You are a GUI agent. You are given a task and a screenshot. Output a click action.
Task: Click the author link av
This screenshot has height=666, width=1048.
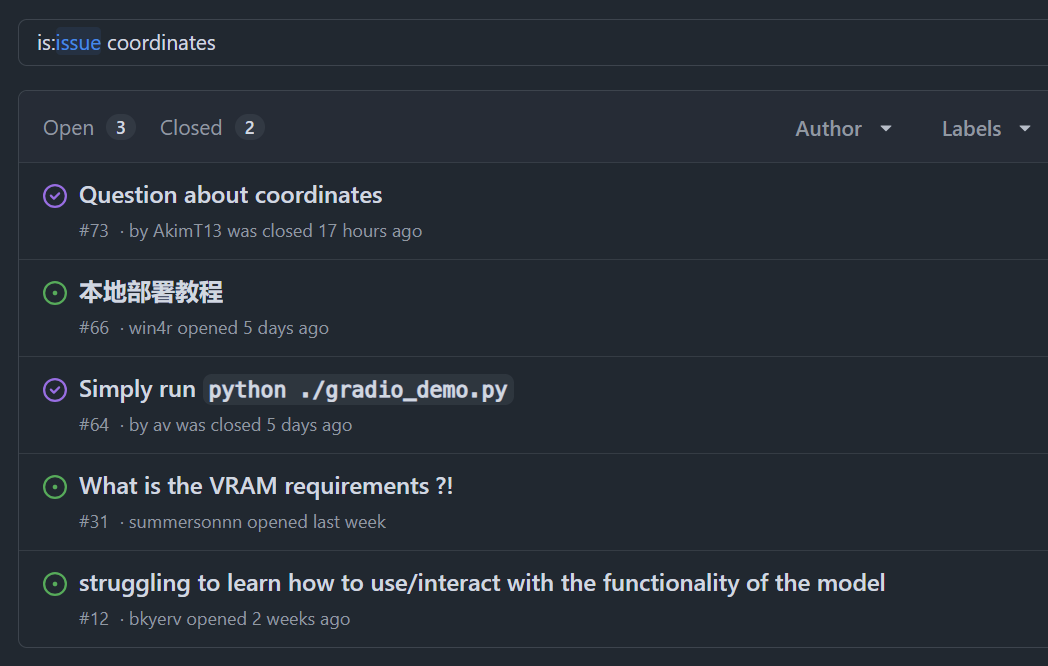pyautogui.click(x=162, y=425)
